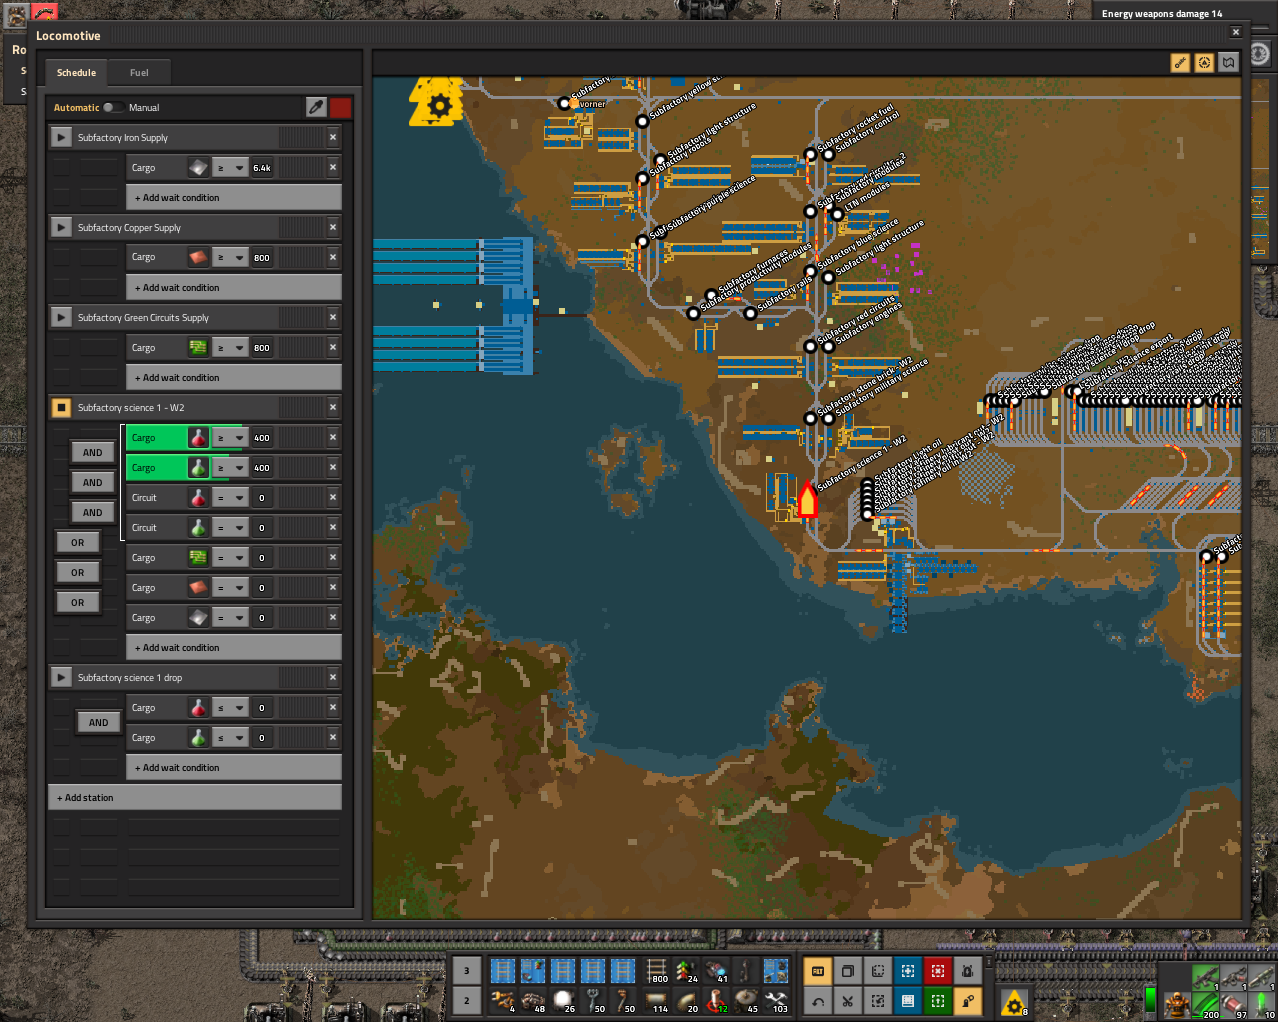Add wait condition under Subfactory Iron Supply
1278x1022 pixels.
234,197
